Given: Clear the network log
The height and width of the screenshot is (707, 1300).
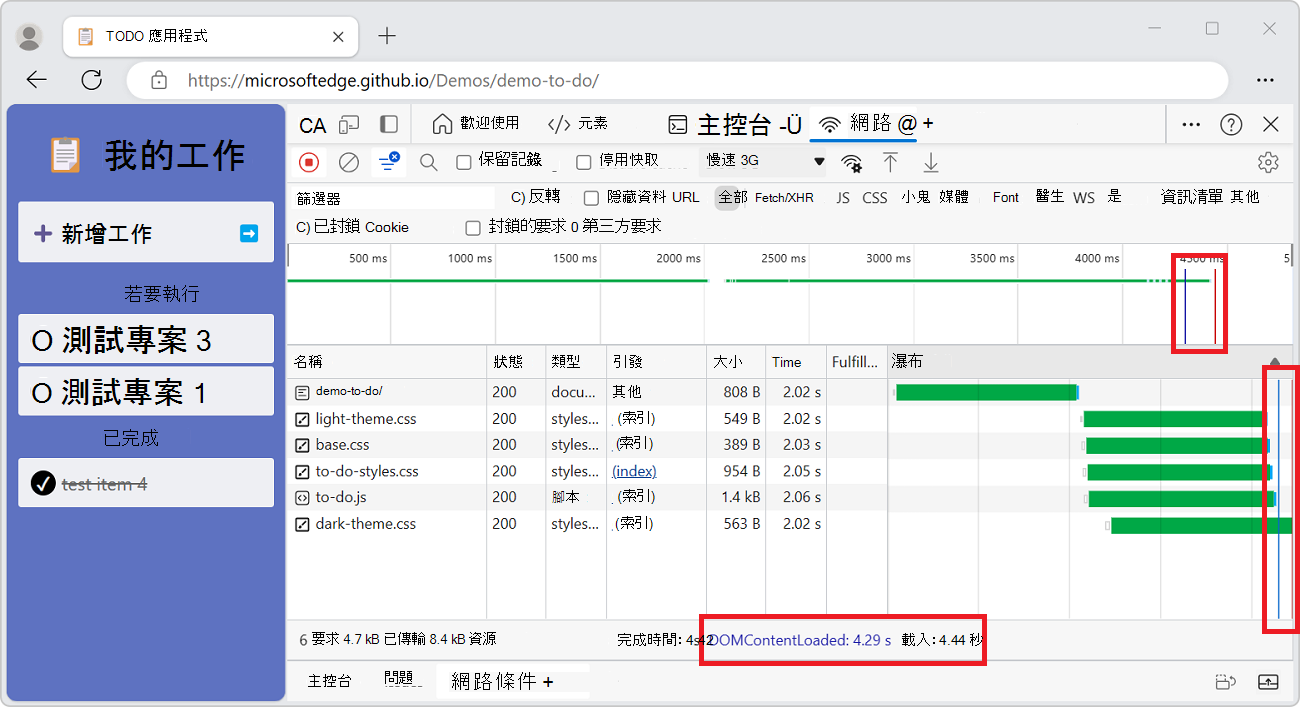Looking at the screenshot, I should click(x=350, y=161).
